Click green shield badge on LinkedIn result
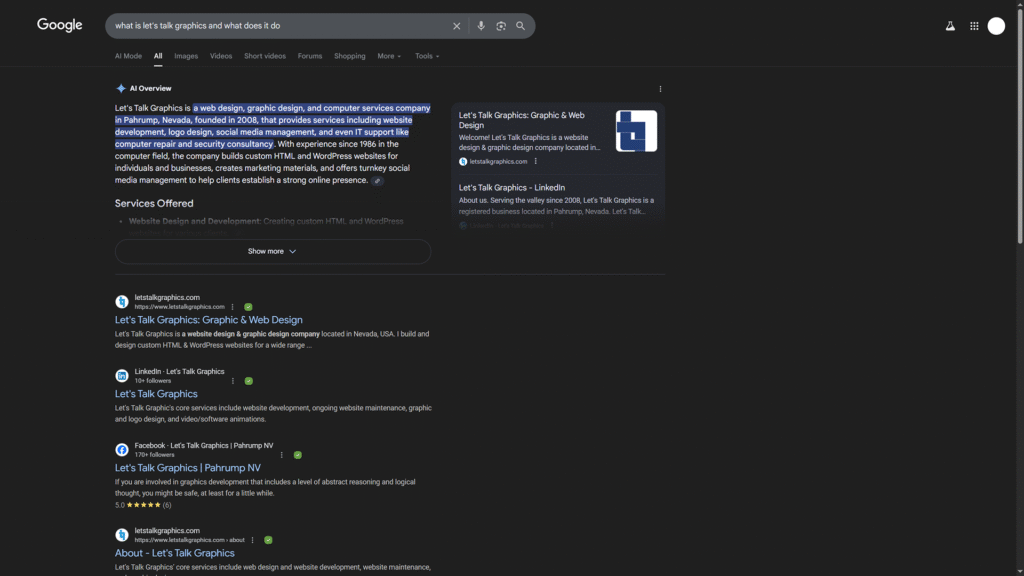Screen dimensions: 1024x576 point(248,381)
